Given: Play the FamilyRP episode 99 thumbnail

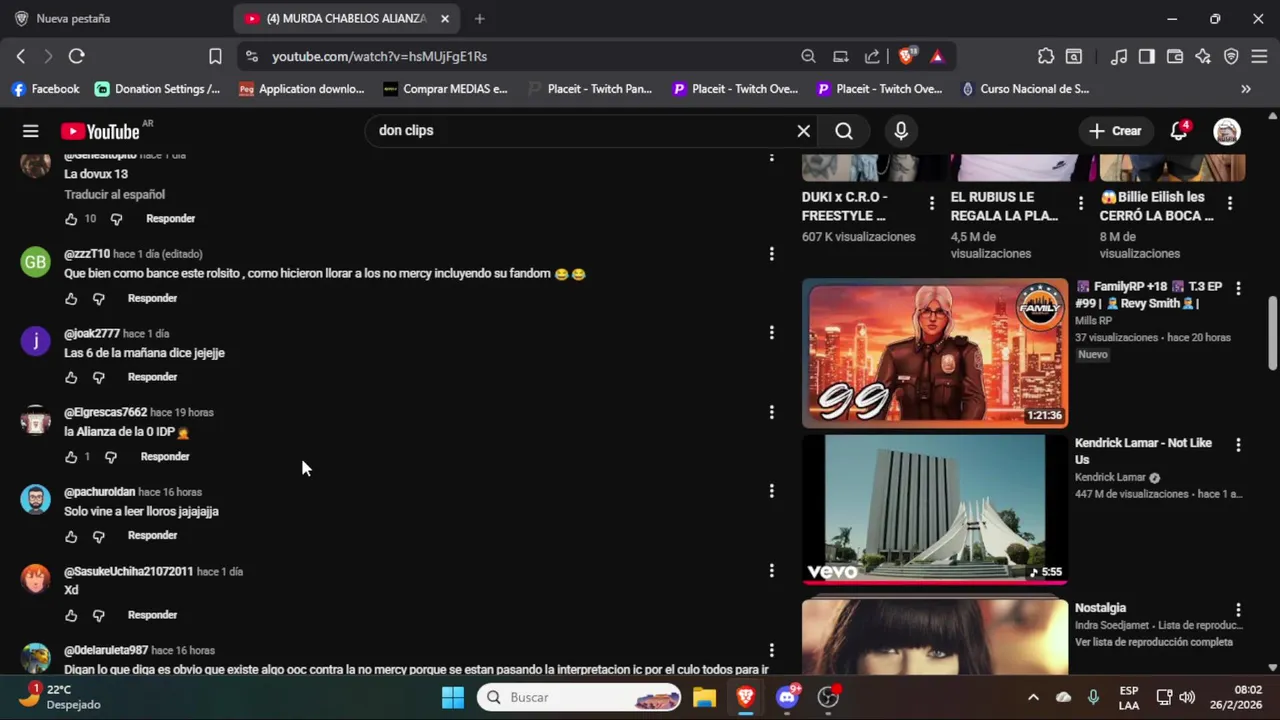Looking at the screenshot, I should coord(935,353).
